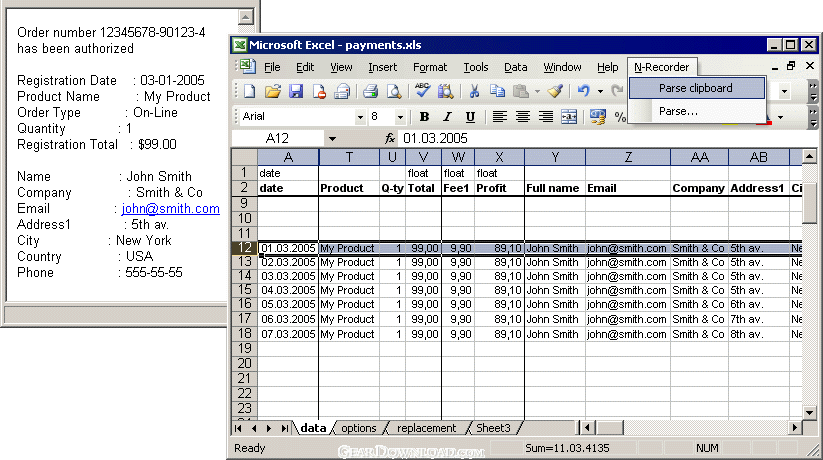Align text right in the cell
Viewport: 823px width, 460px height.
[546, 117]
